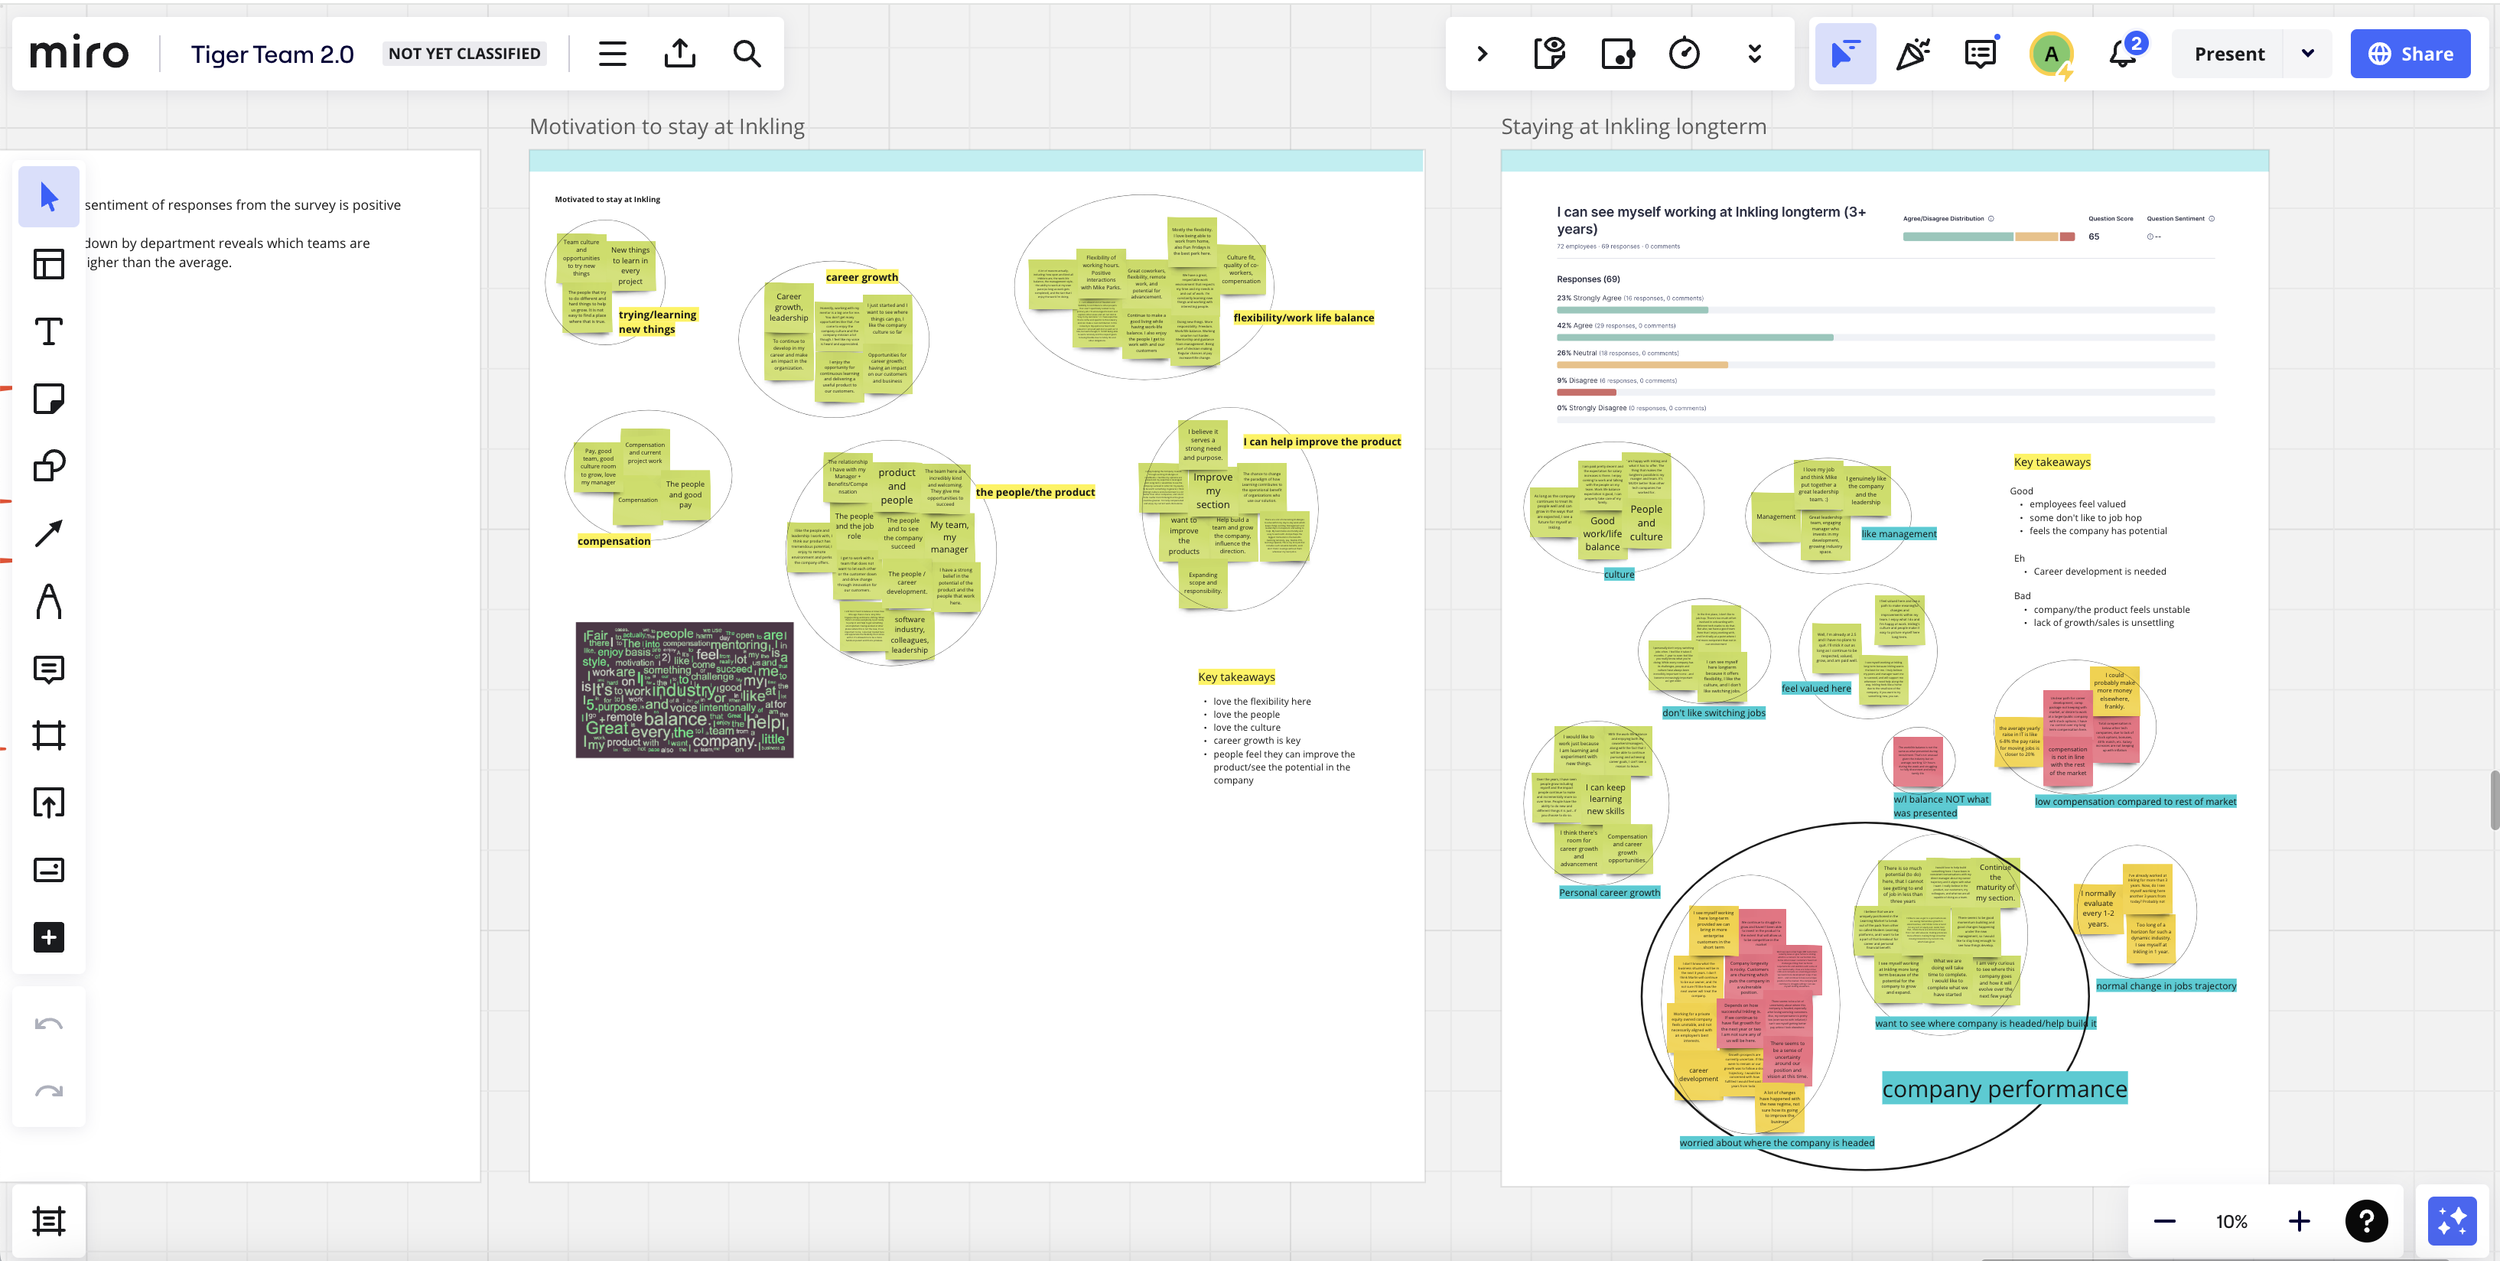Choose the Select cursor tool
Screen dimensions: 2500x1261
[49, 197]
